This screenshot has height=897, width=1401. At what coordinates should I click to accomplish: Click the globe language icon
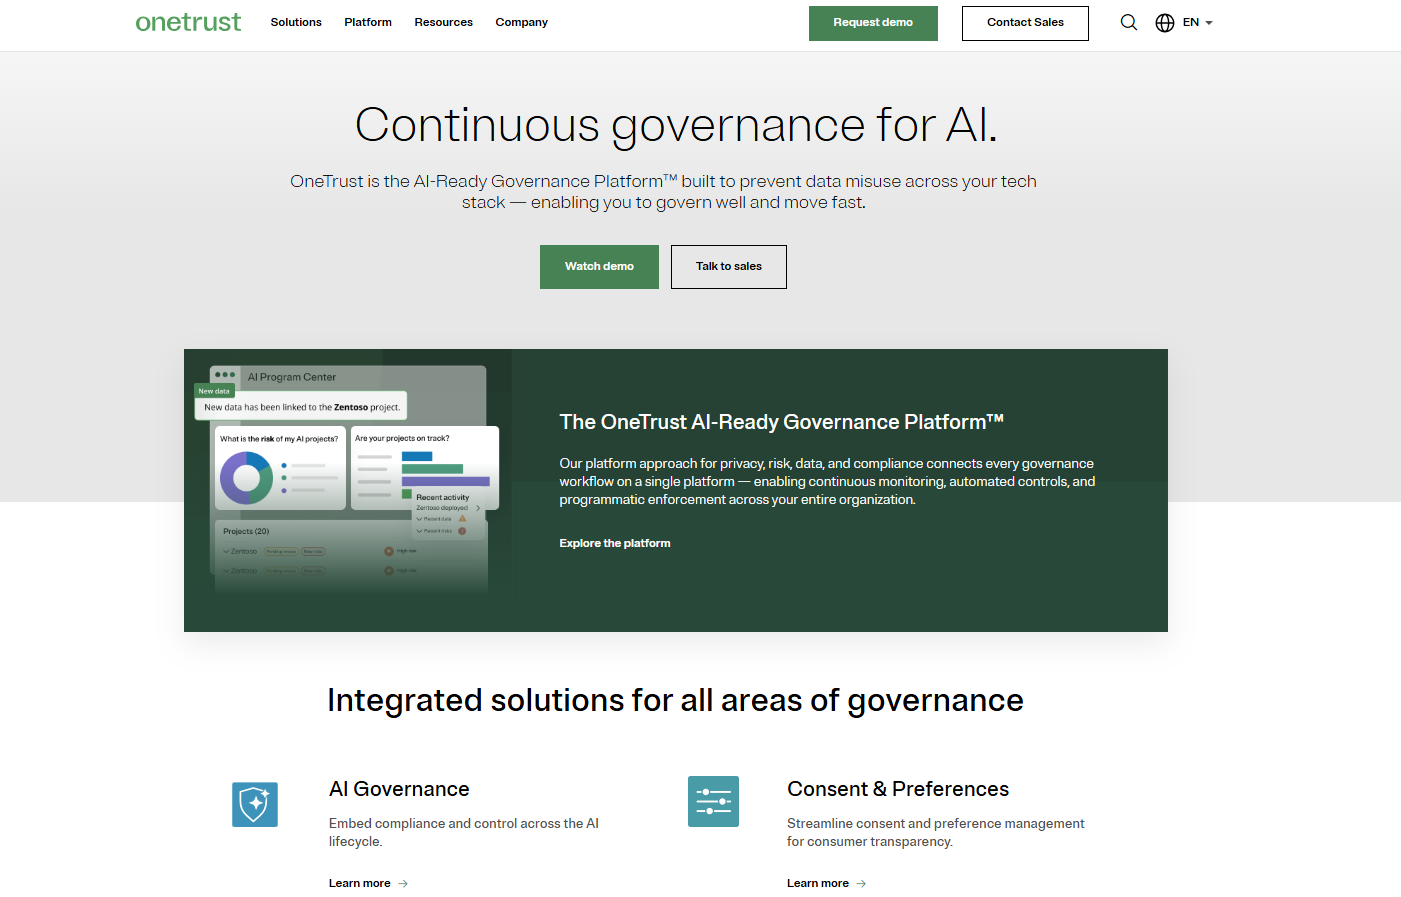[x=1165, y=22]
